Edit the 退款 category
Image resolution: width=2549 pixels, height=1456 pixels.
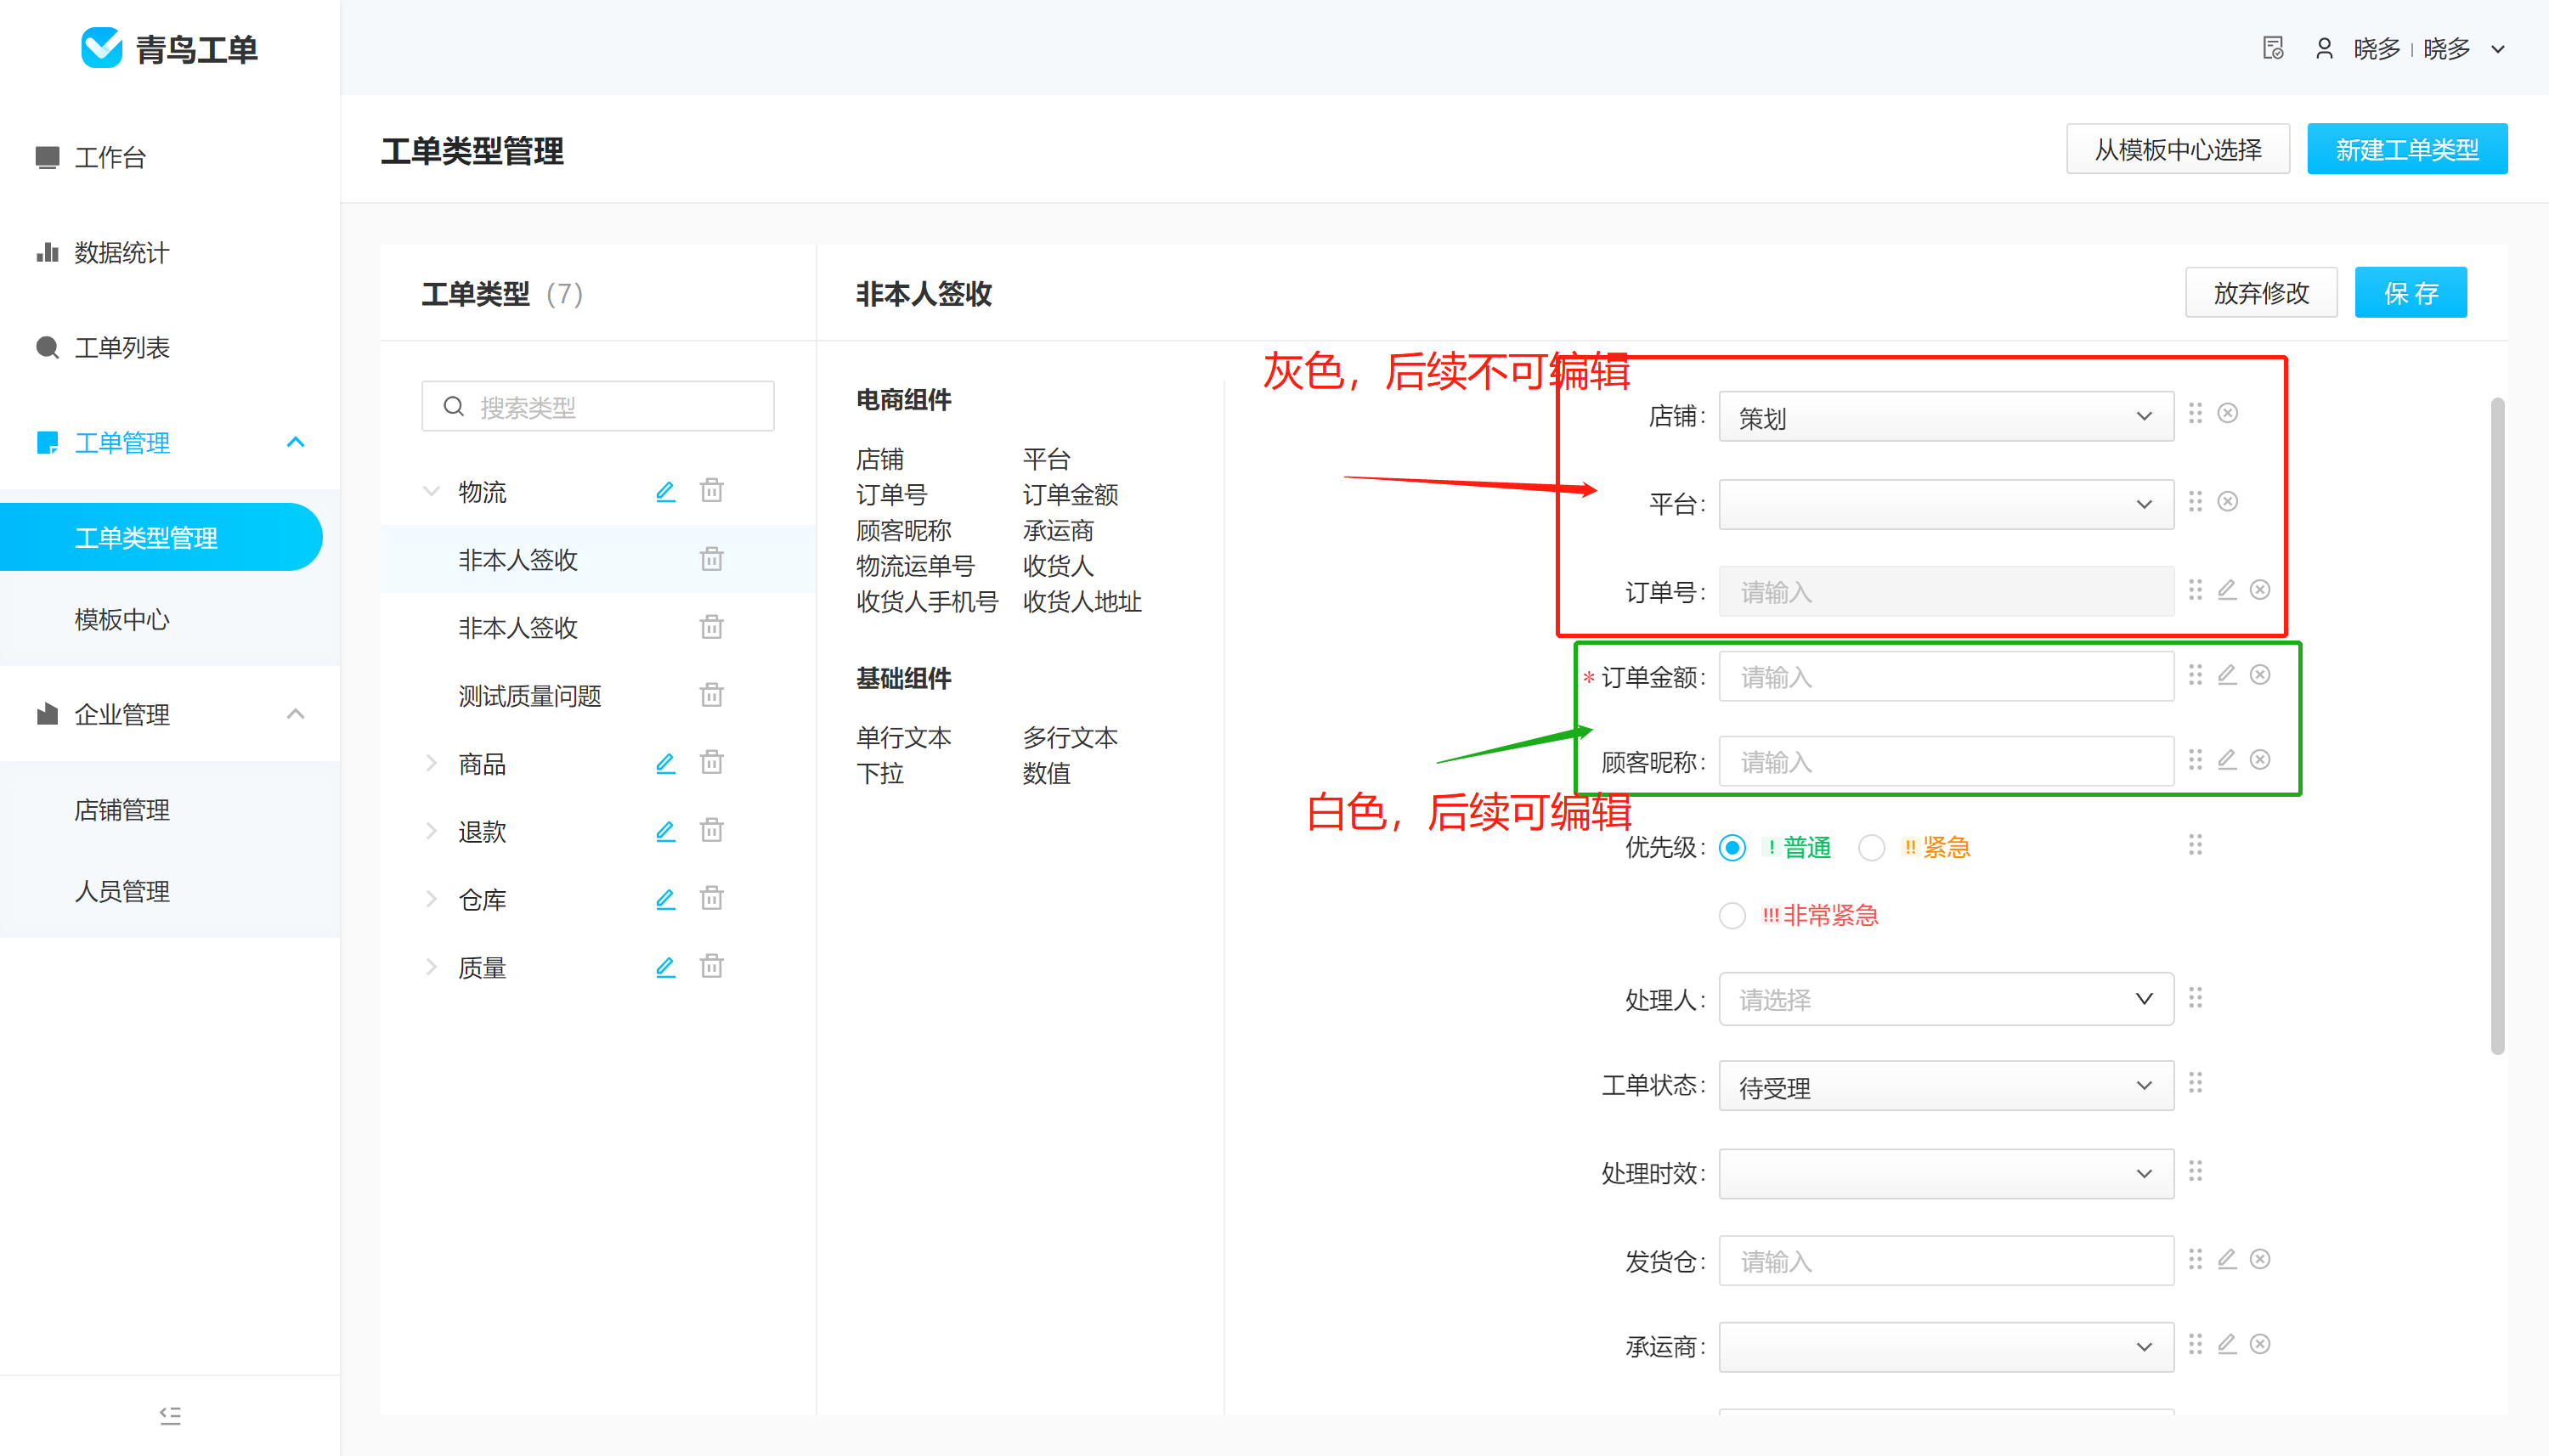(x=665, y=832)
